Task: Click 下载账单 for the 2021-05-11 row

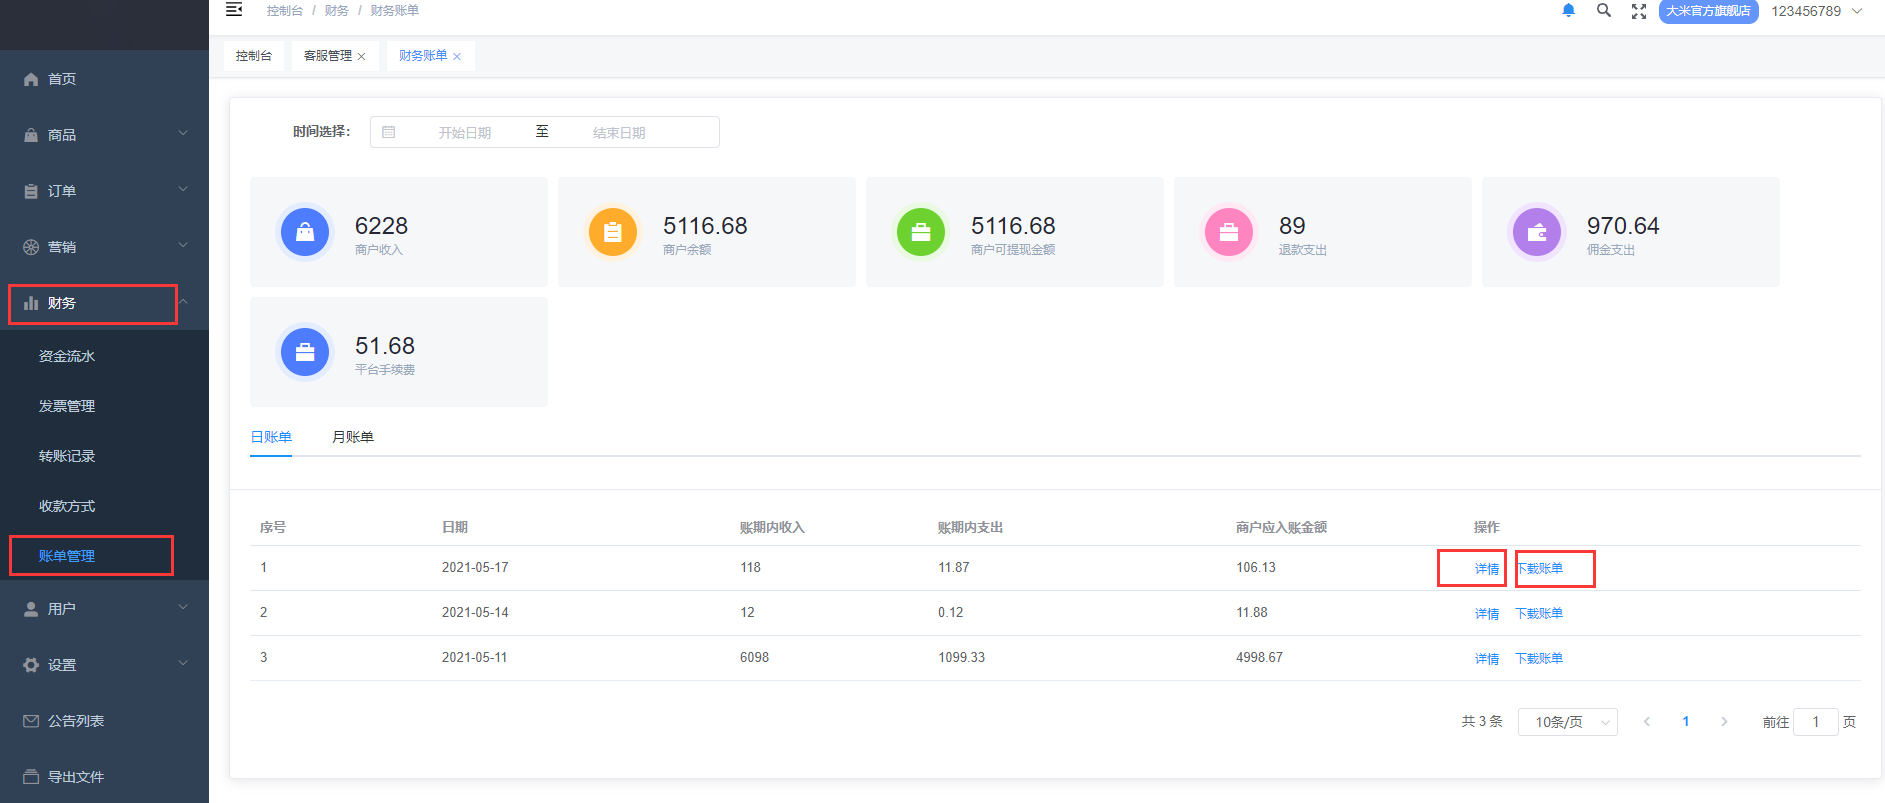Action: point(1539,659)
